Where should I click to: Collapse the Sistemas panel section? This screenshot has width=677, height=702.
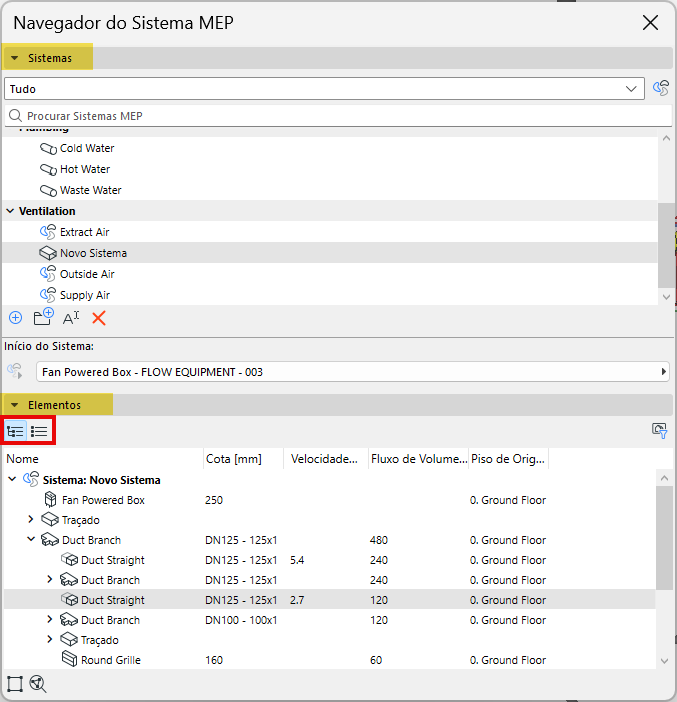click(14, 58)
